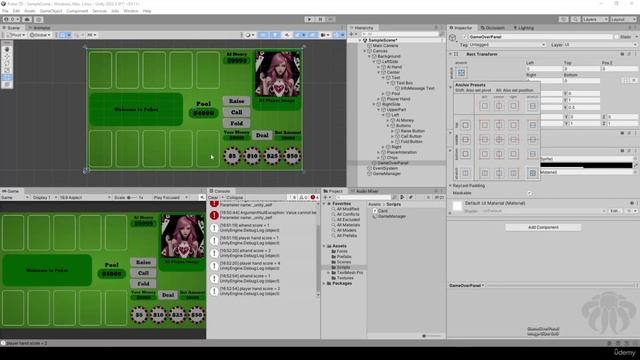
Task: Toggle GameOverPanel active checkbox in Inspector
Action: 464,37
